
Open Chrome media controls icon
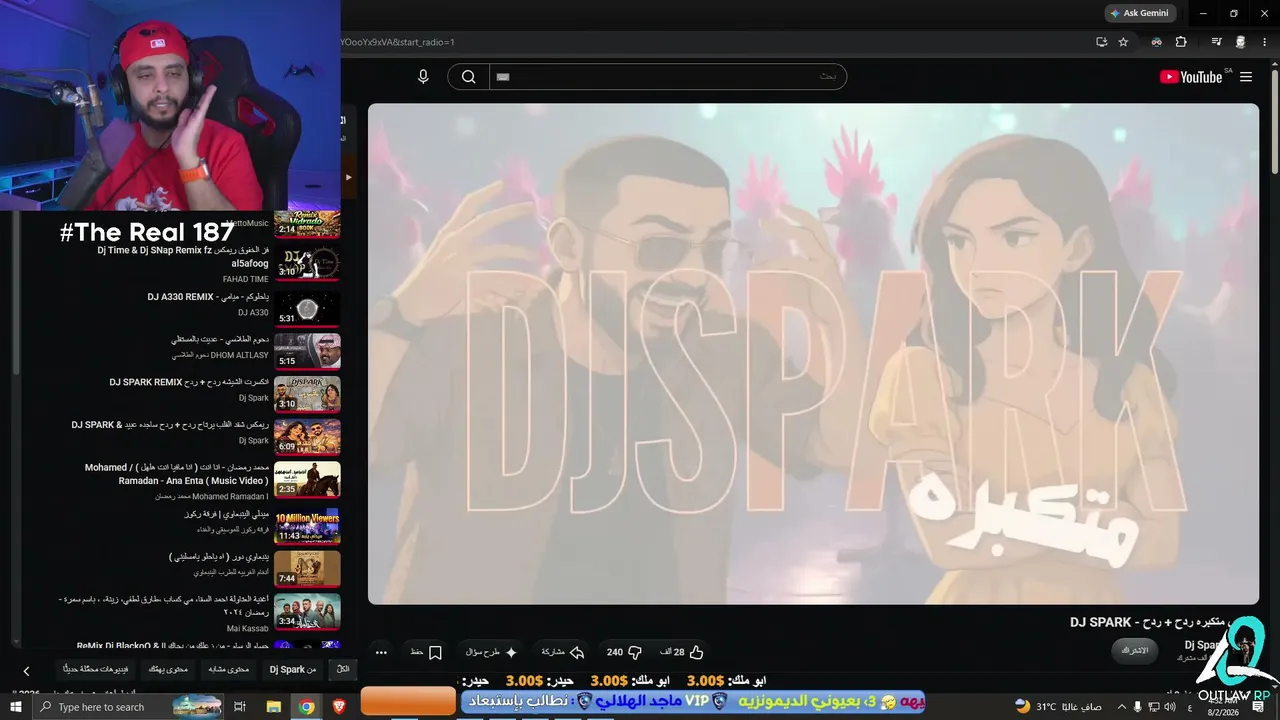coord(1217,42)
